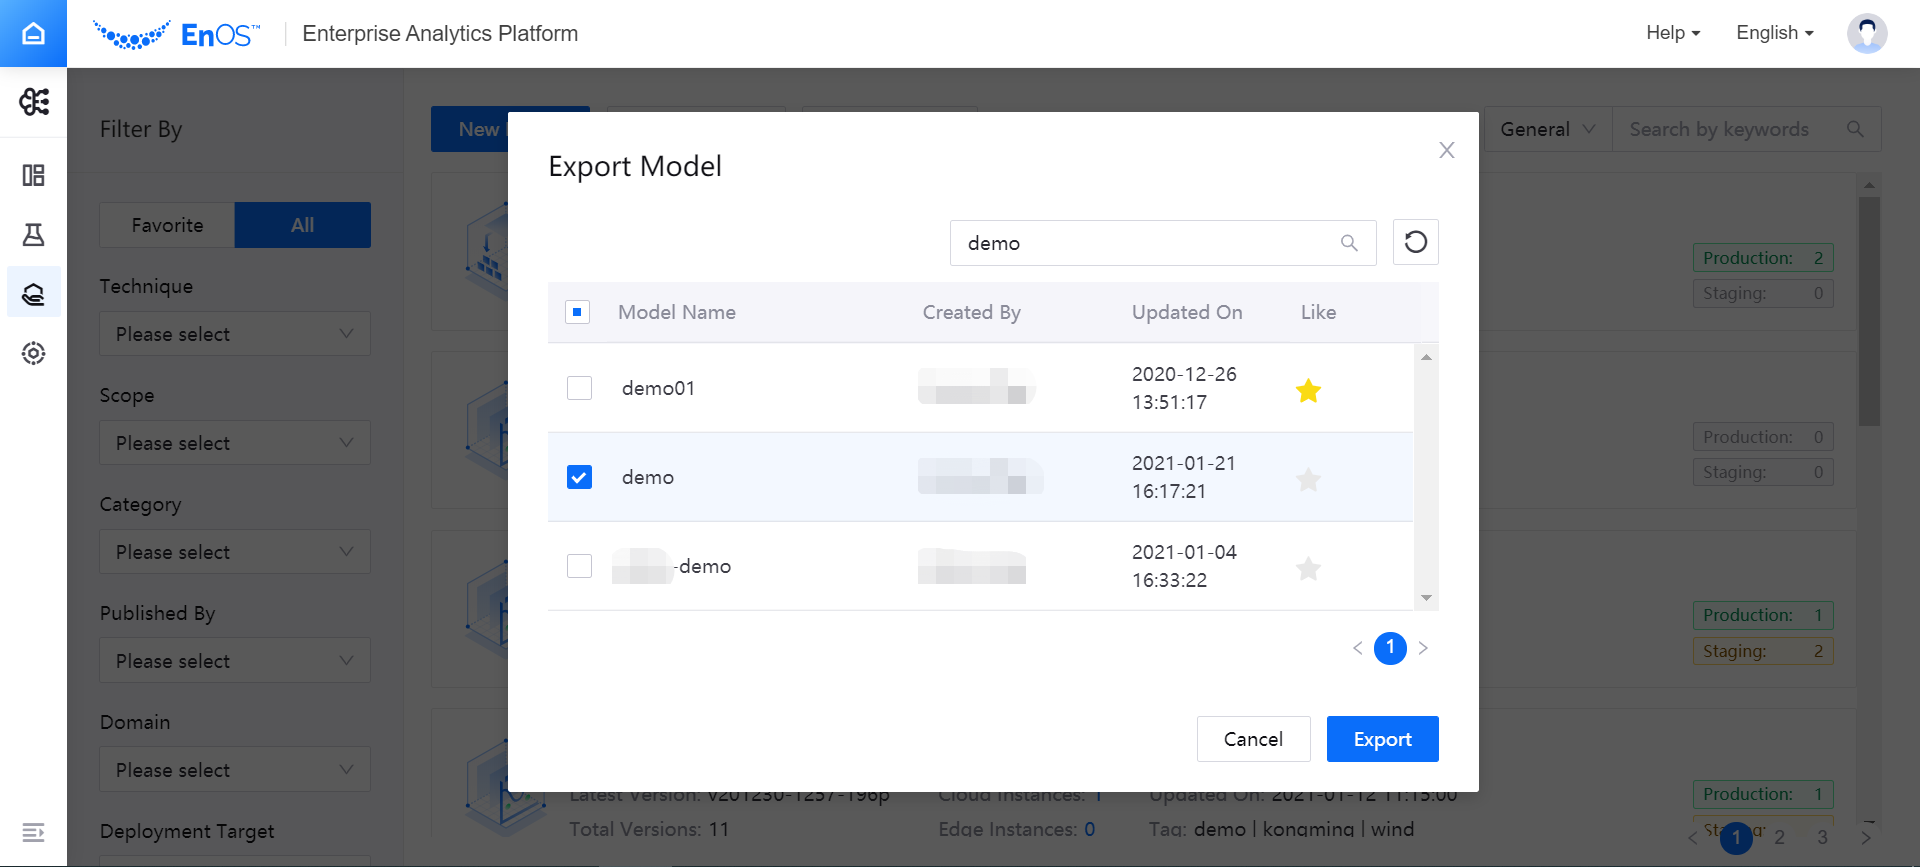Click next page arrow in background list
The width and height of the screenshot is (1920, 867).
click(x=1865, y=837)
